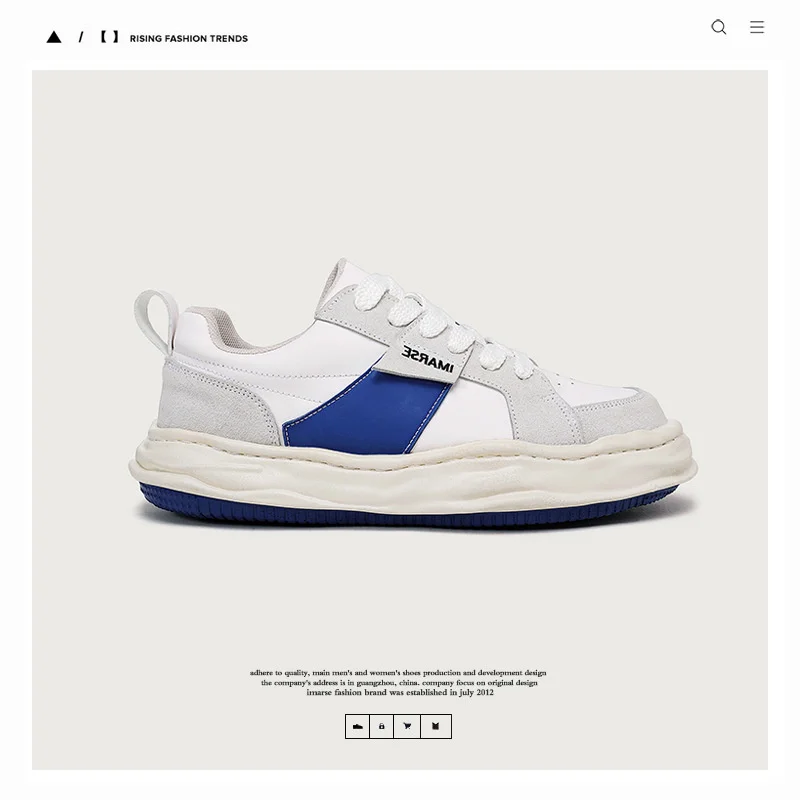
Task: Click the line mentioning guangzhou, china
Action: tap(399, 682)
